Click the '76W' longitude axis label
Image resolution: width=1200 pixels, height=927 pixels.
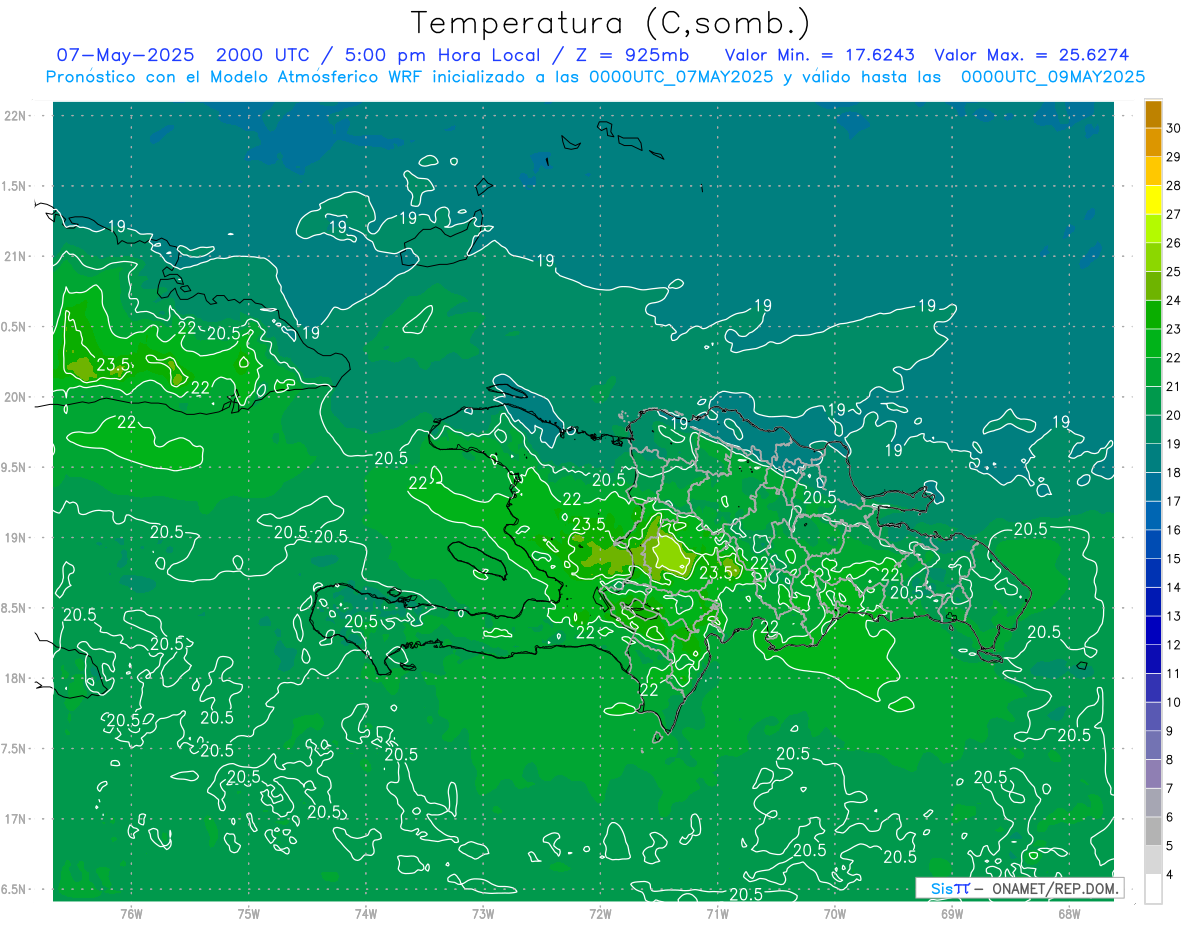coord(131,913)
